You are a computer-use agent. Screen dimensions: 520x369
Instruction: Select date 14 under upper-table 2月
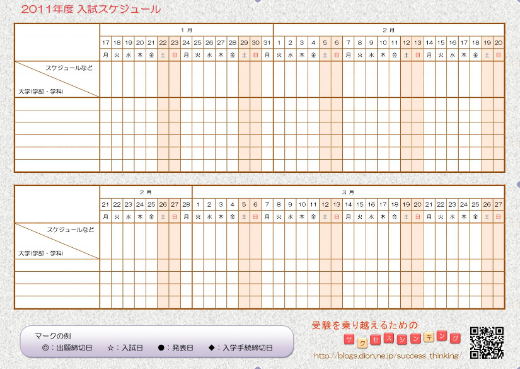click(429, 42)
